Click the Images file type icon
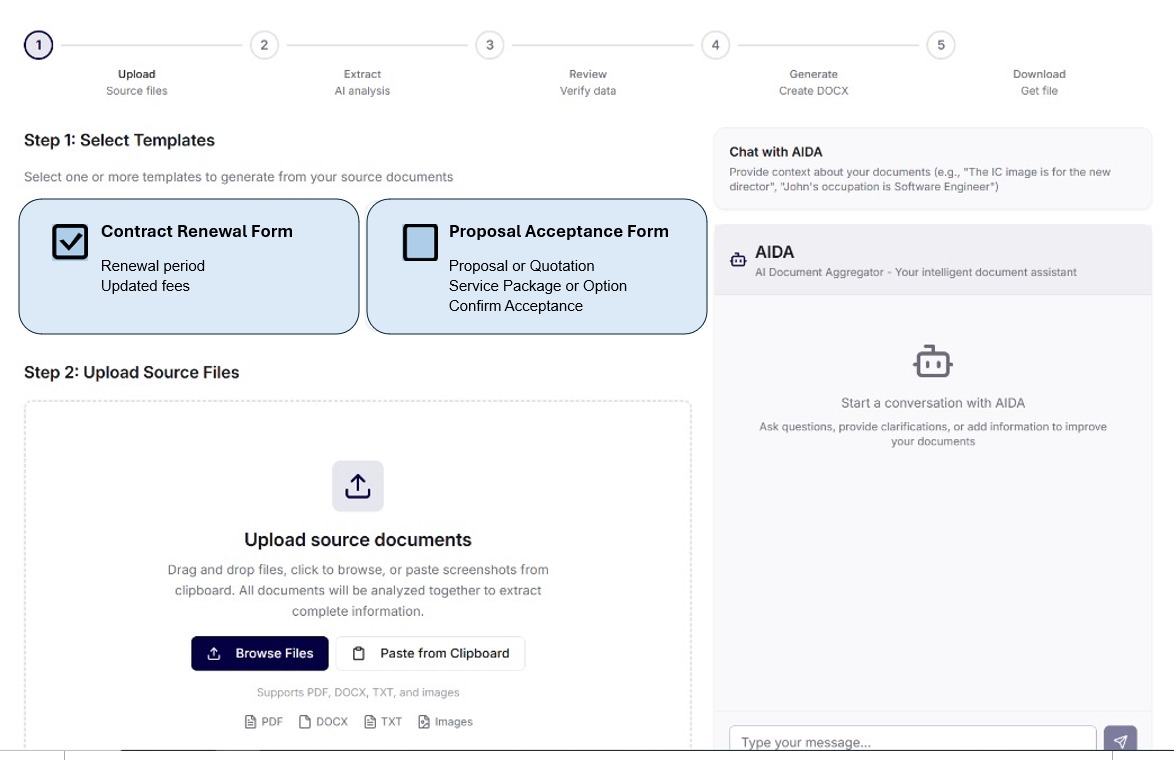This screenshot has height=760, width=1174. [424, 722]
